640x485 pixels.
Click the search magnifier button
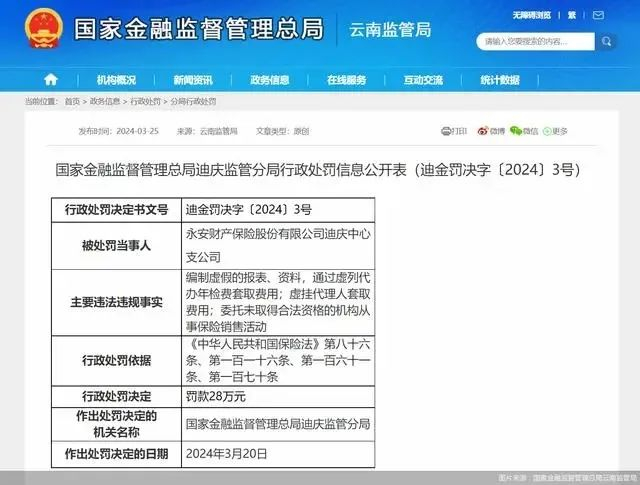[607, 41]
